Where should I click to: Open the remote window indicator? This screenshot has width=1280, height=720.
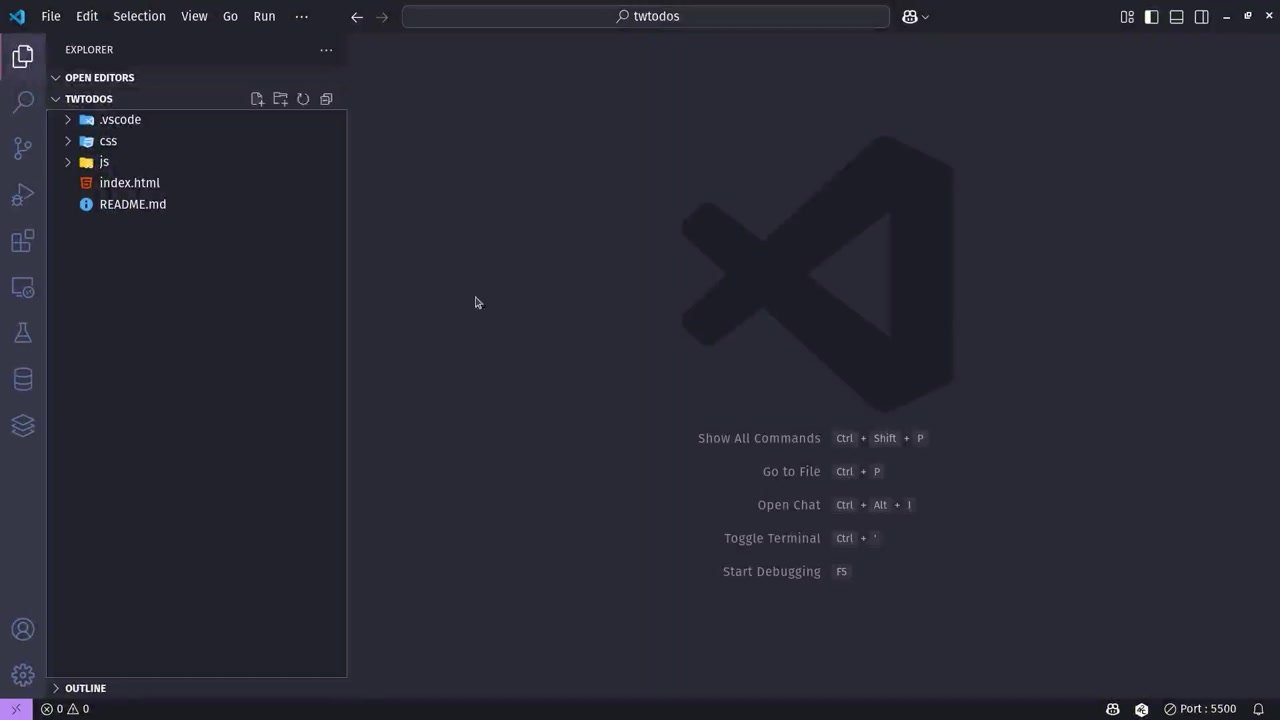15,709
